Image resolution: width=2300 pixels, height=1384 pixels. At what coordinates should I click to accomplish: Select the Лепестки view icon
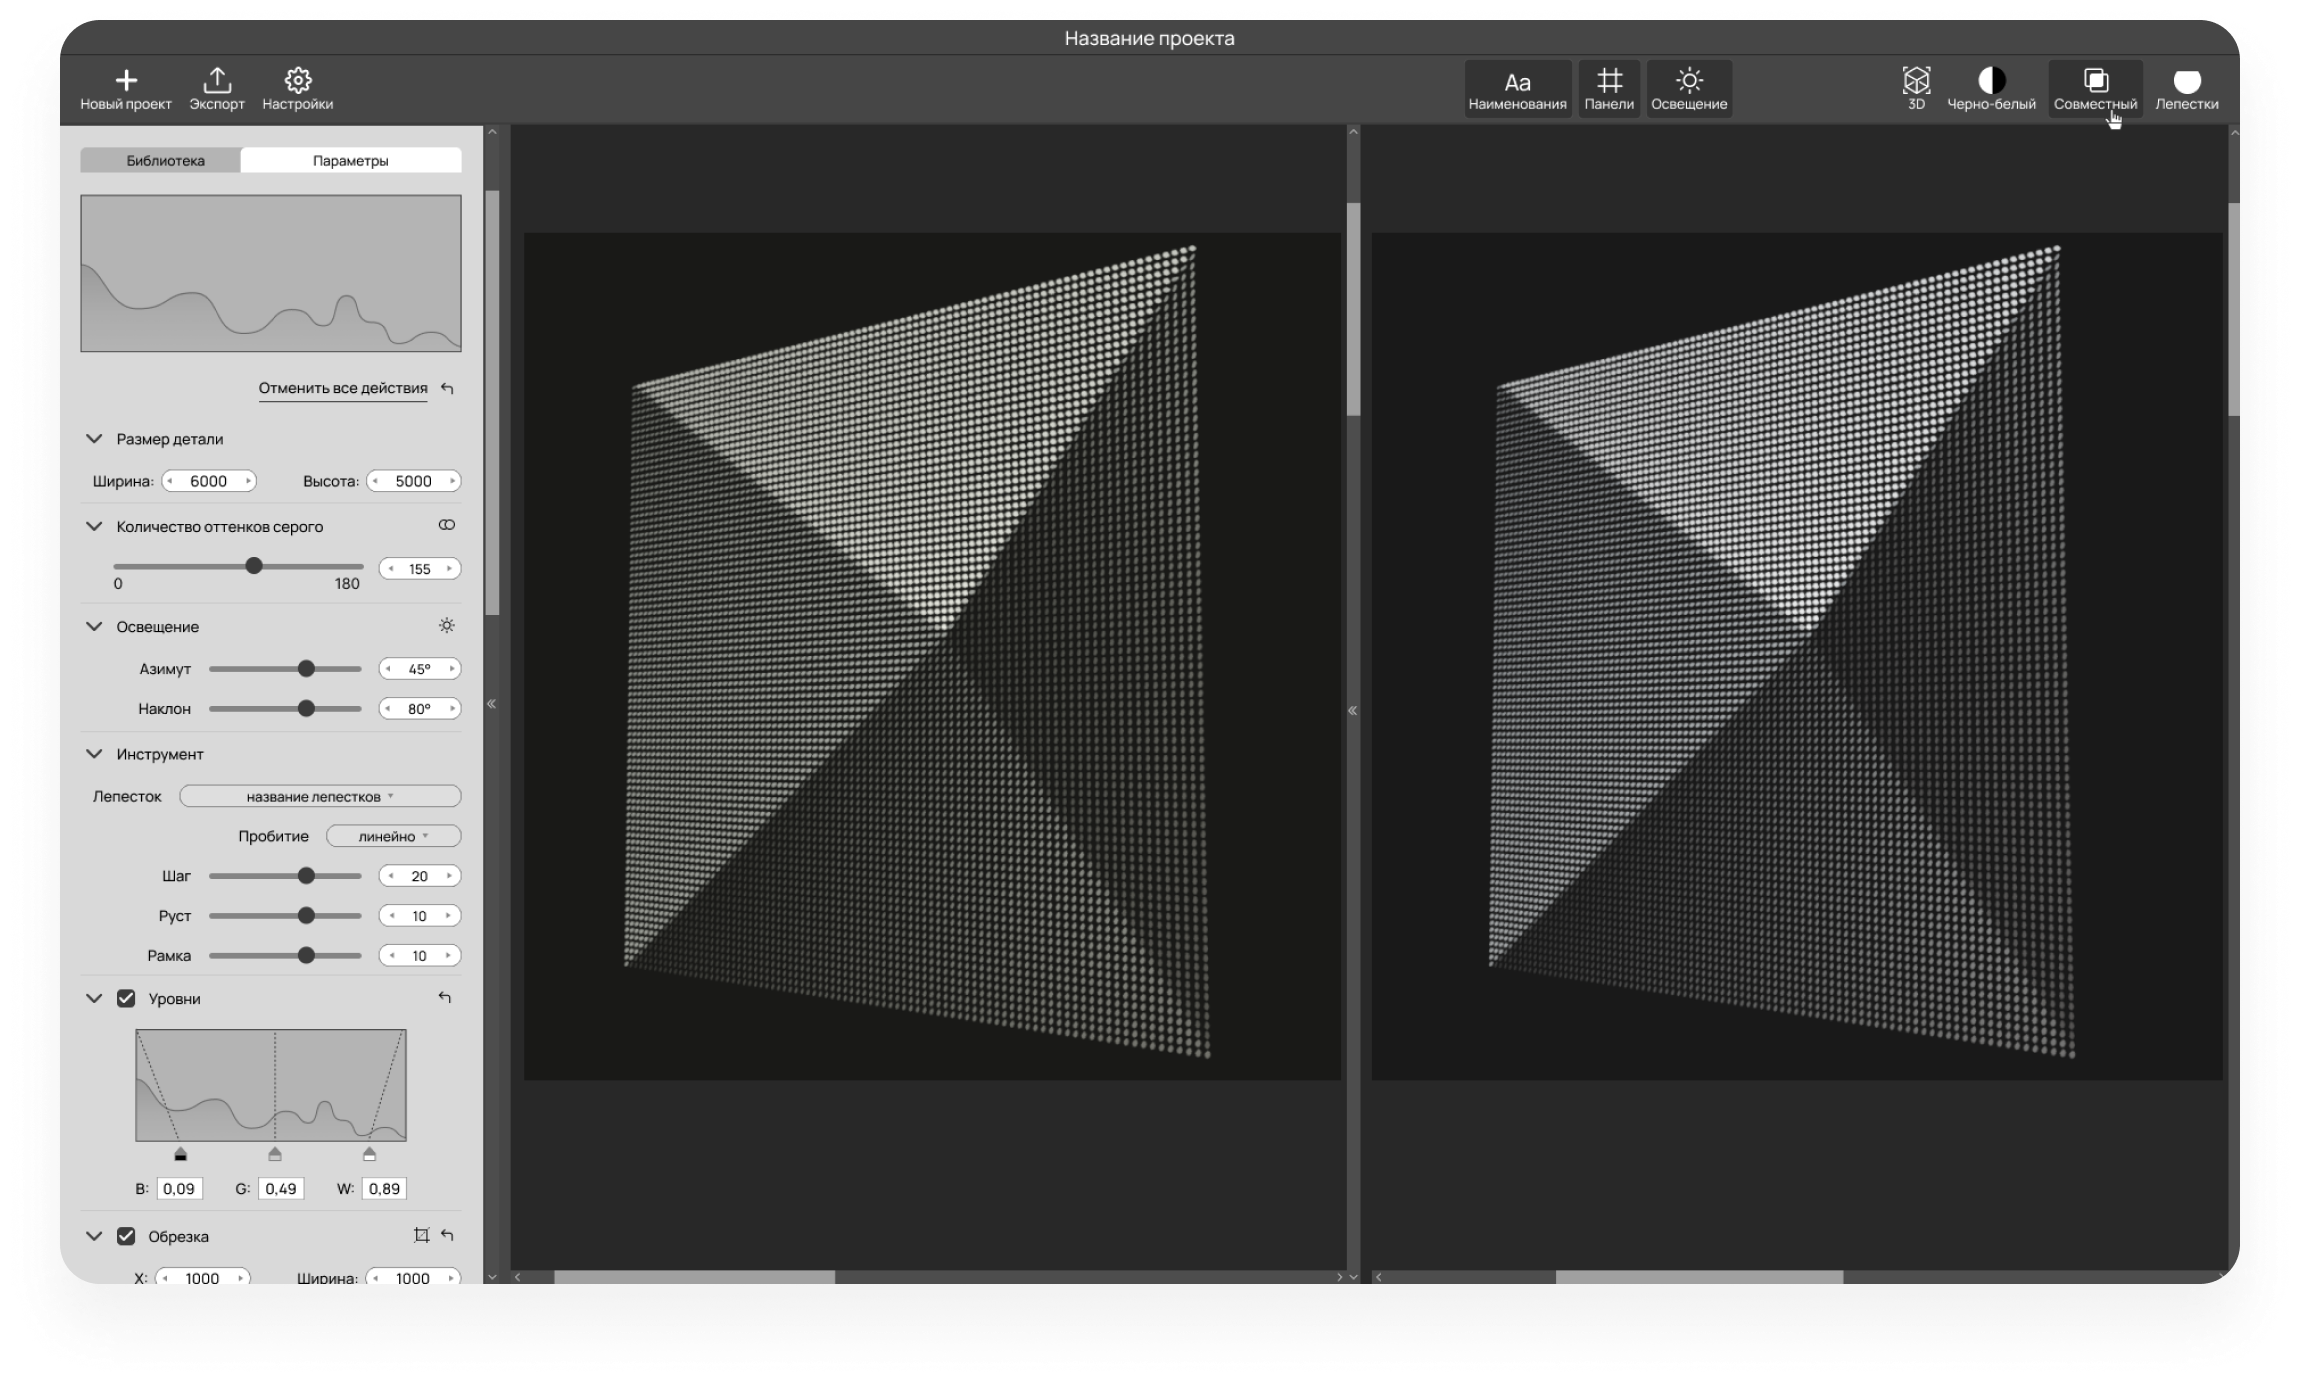pos(2187,81)
